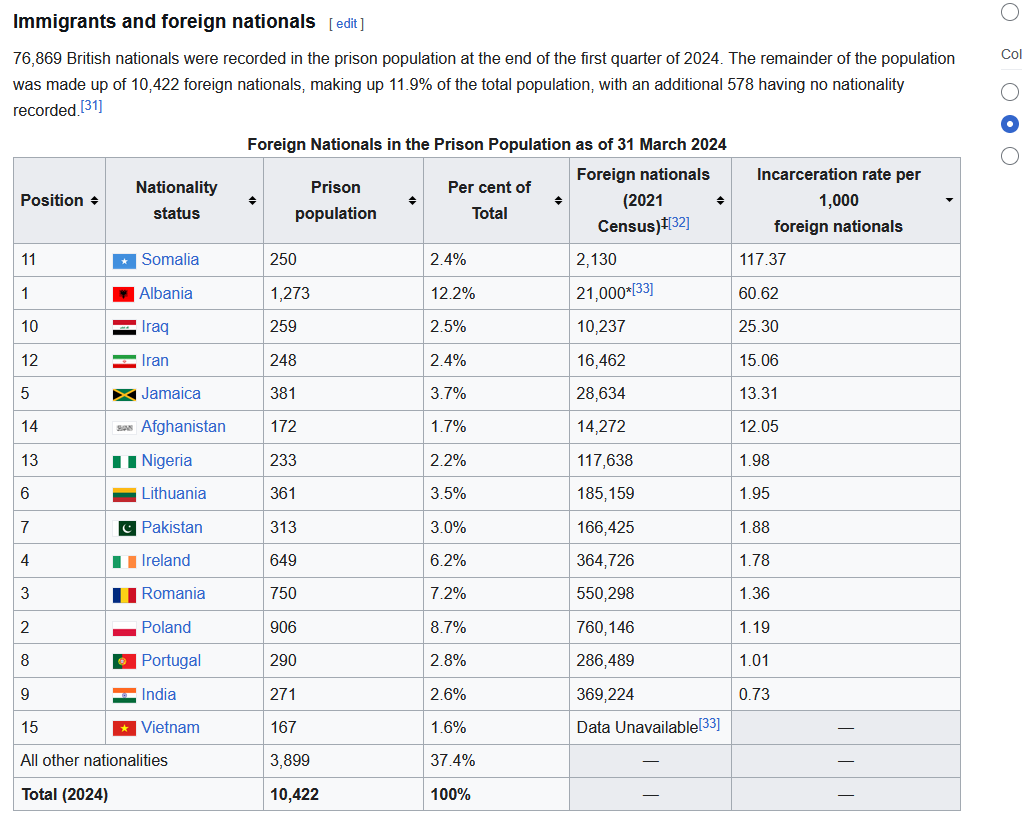Click Nigeria's census figure 117,638
Screen dimensions: 1022x825
point(604,461)
